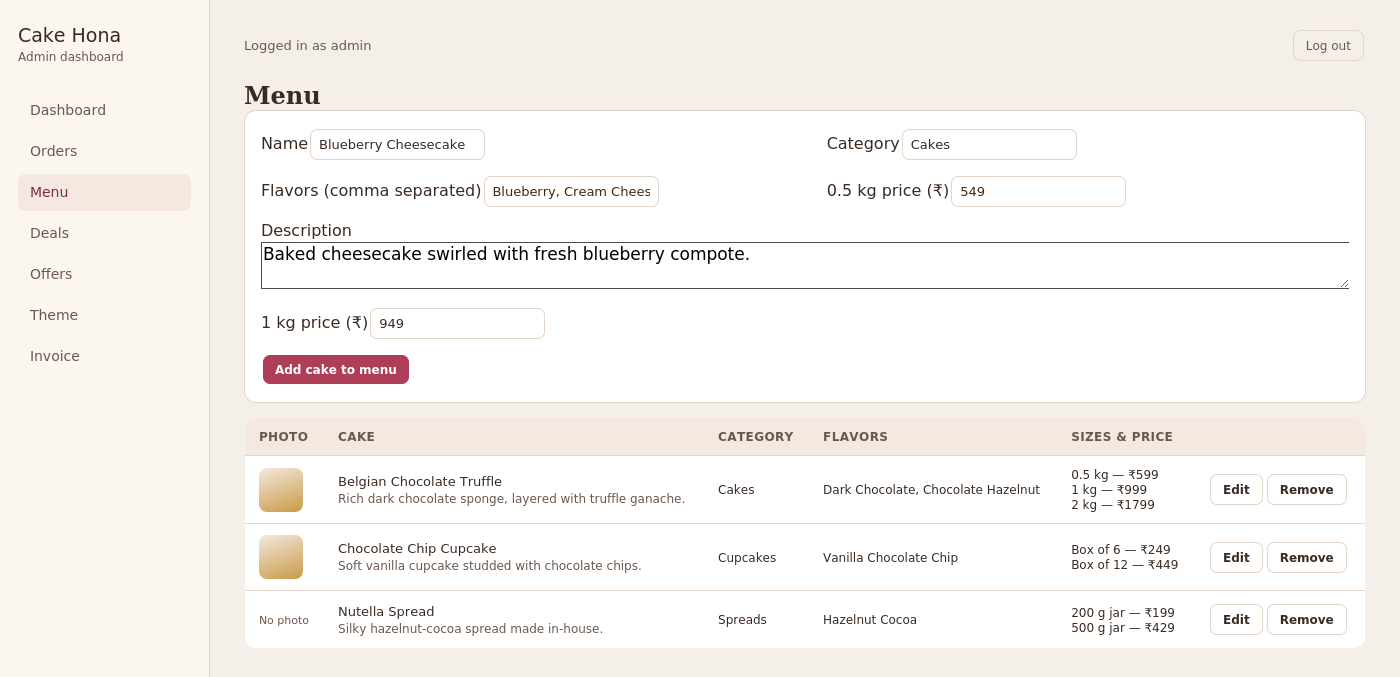The height and width of the screenshot is (677, 1400).
Task: Click the FLAVORS column header
Action: coord(855,437)
